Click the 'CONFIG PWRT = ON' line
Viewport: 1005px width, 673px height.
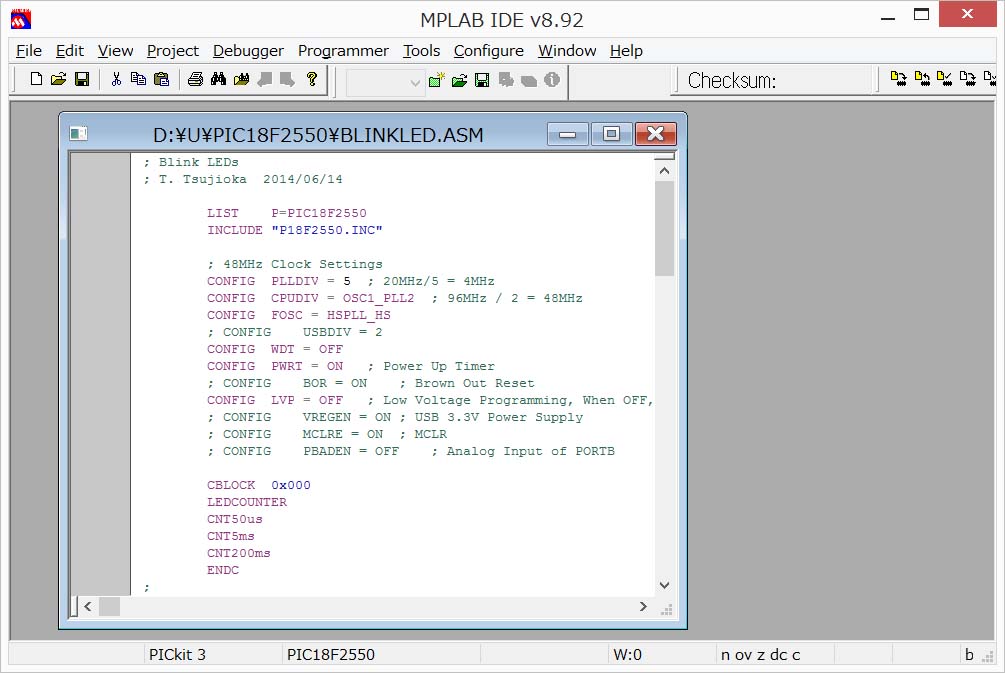pos(275,366)
